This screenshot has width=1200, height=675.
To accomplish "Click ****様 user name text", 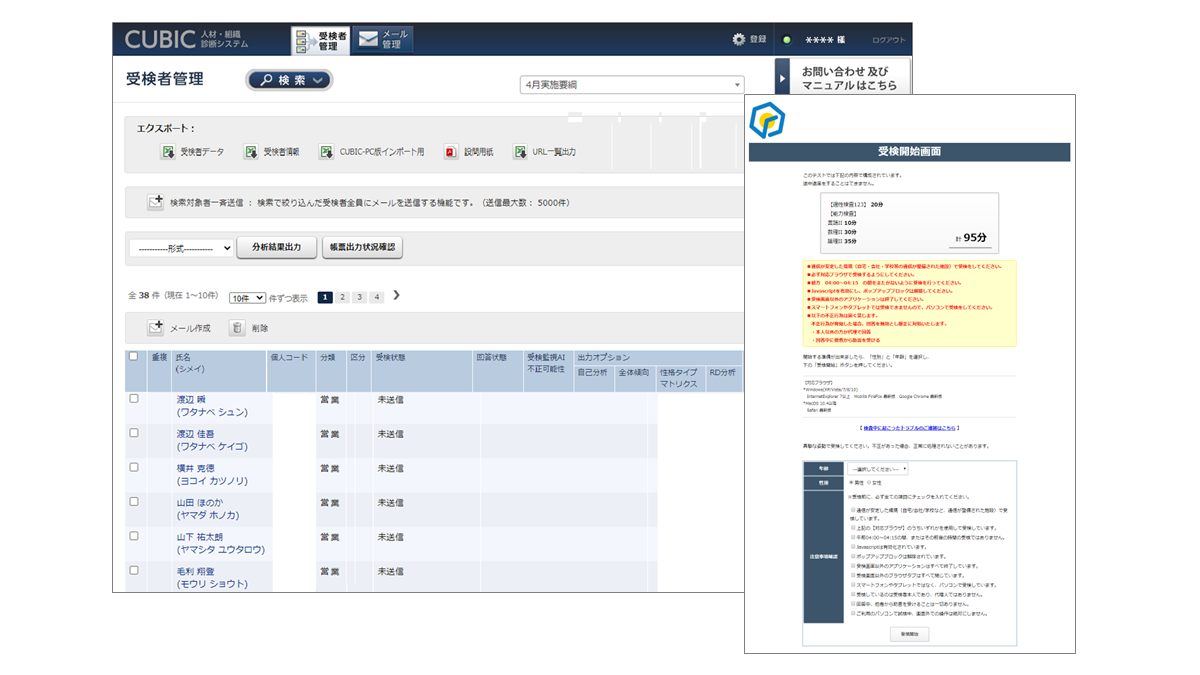I will [x=825, y=40].
